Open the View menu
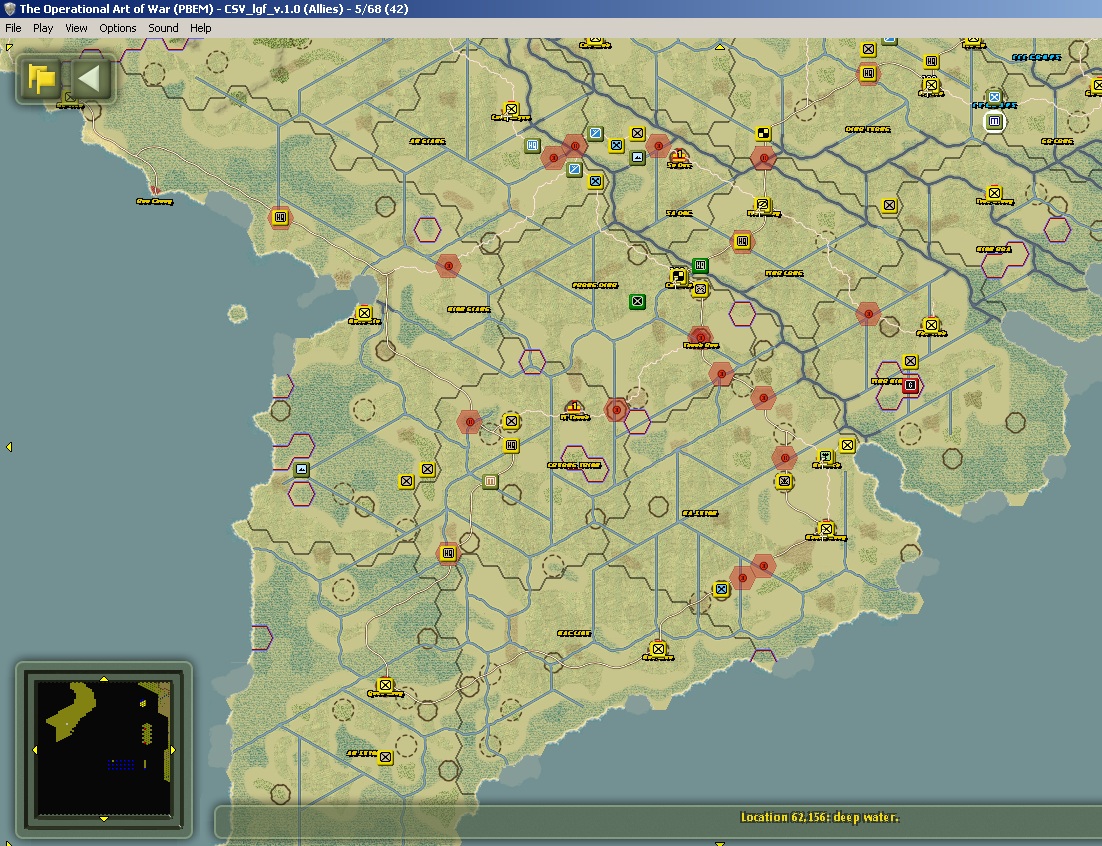 [76, 28]
